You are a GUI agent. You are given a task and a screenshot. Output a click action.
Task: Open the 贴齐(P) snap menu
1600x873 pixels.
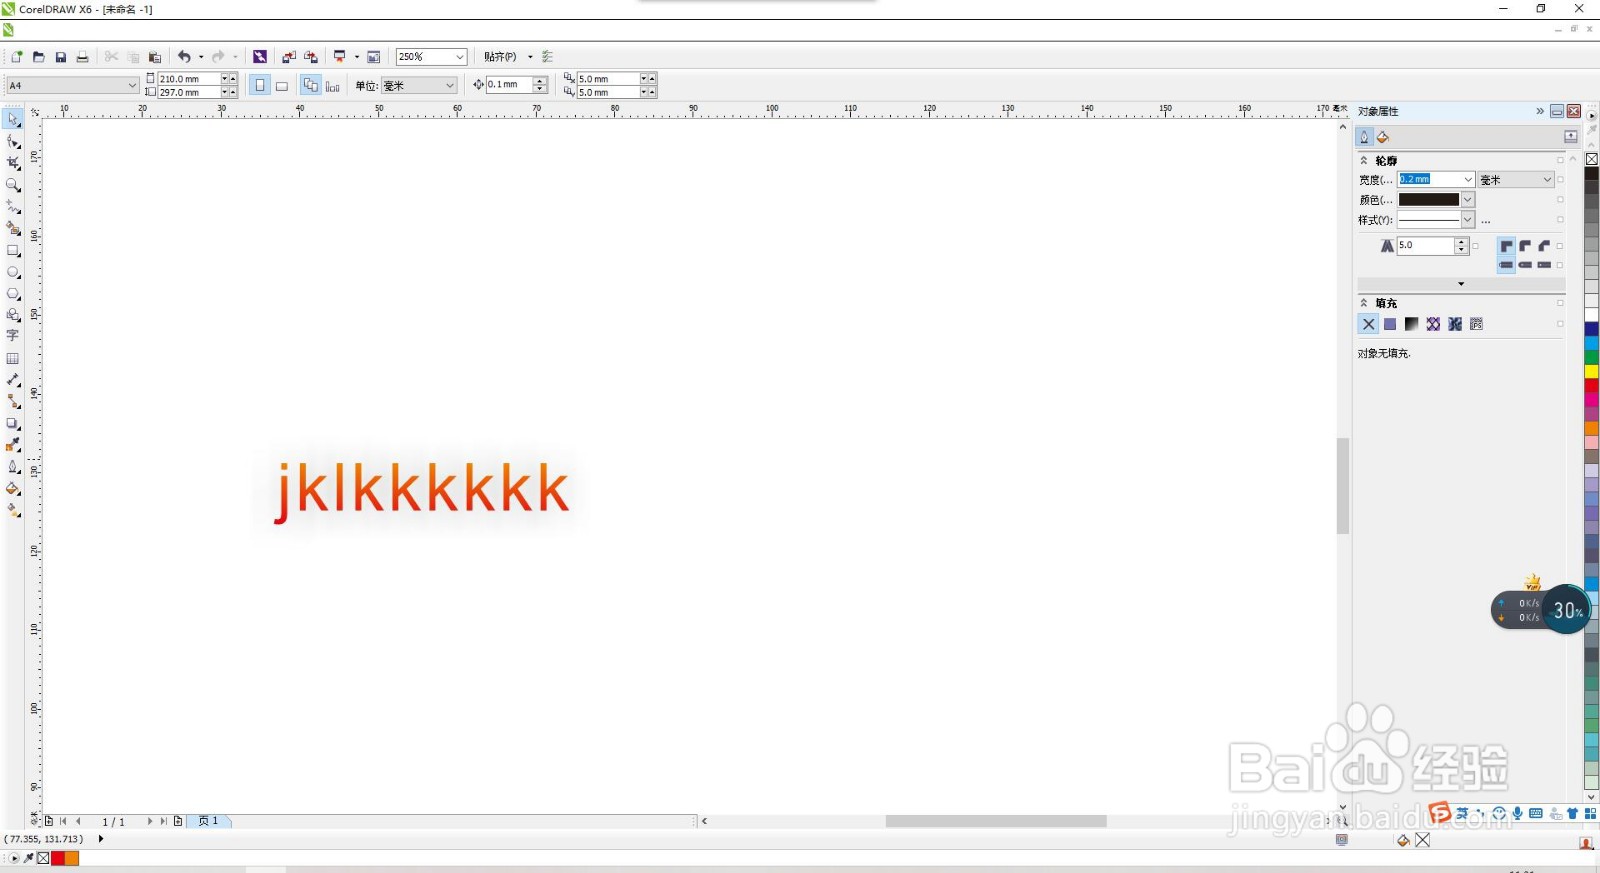coord(501,57)
